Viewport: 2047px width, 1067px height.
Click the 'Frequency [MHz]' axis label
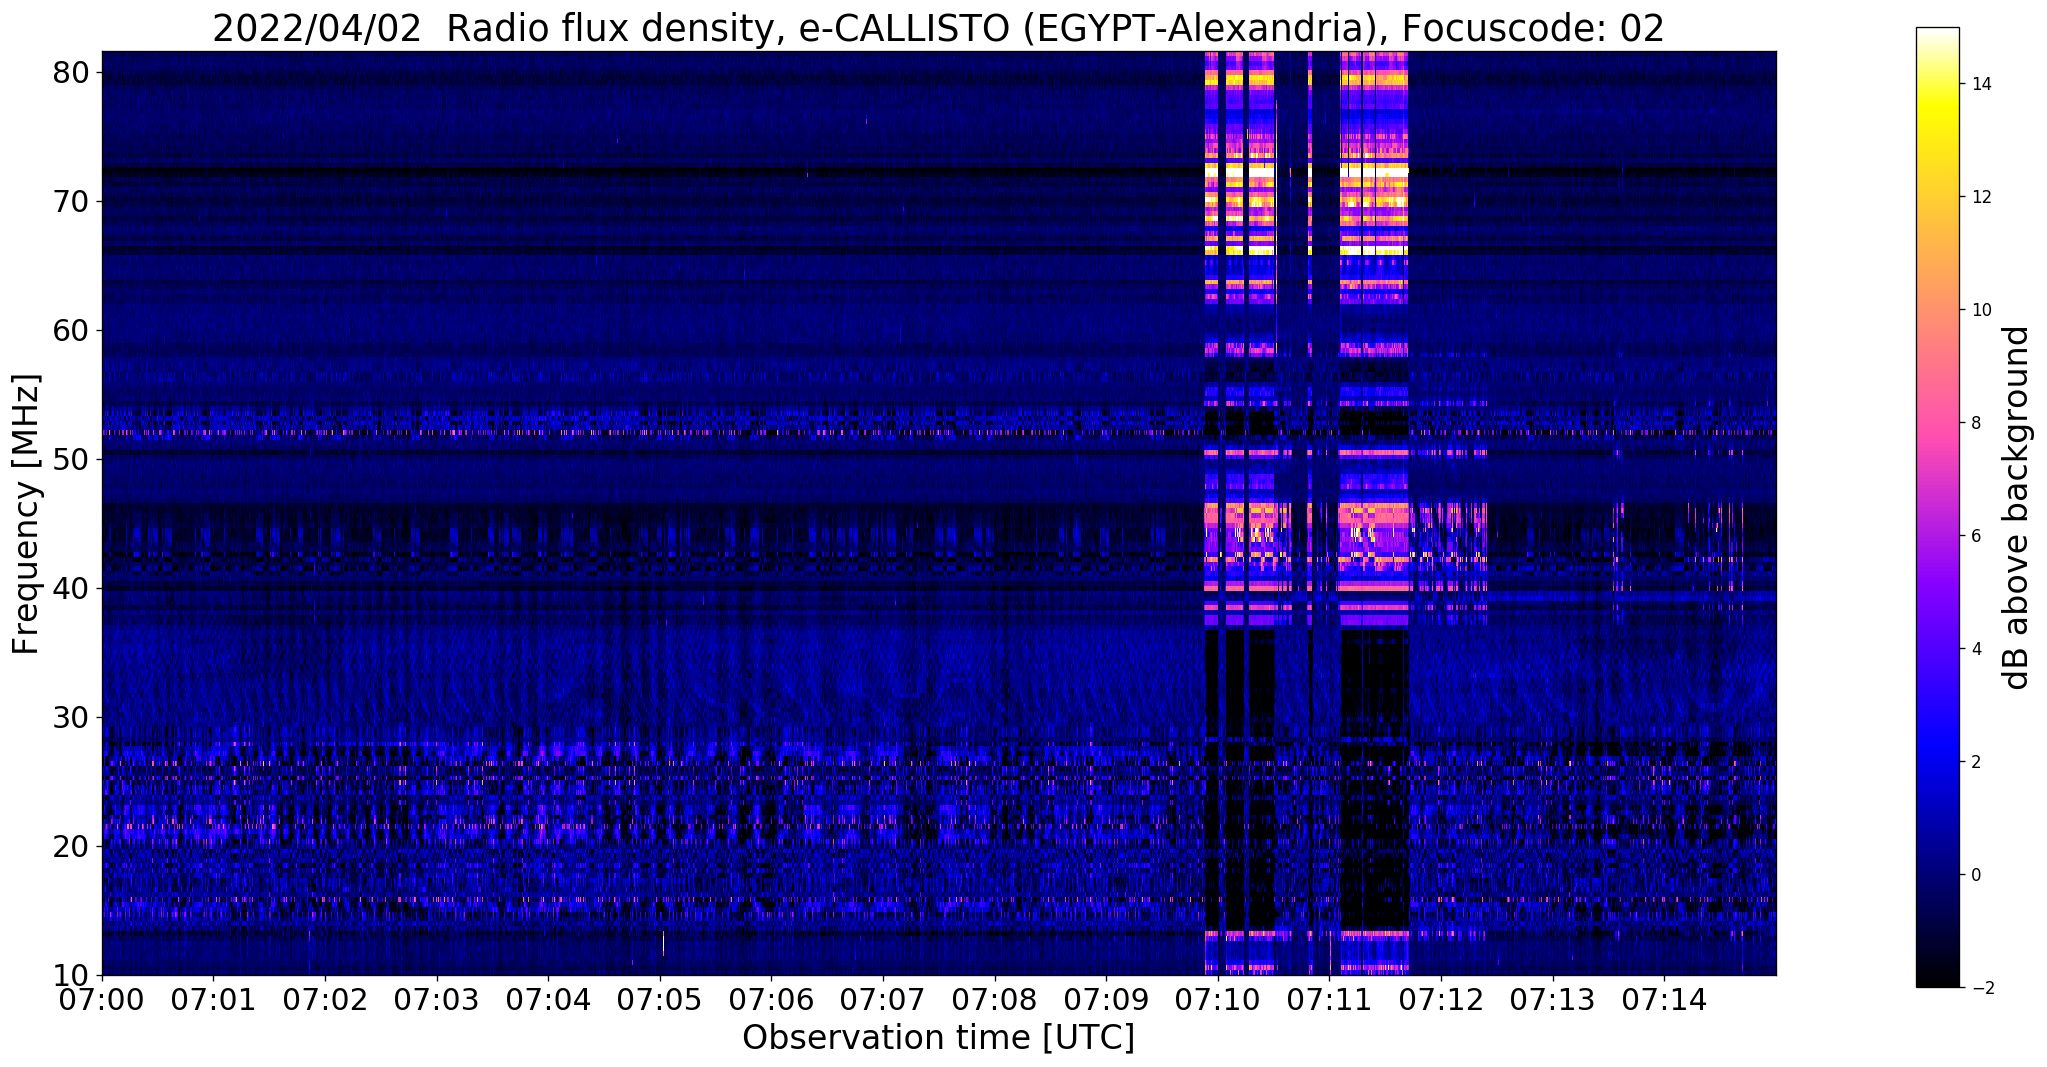tap(26, 514)
